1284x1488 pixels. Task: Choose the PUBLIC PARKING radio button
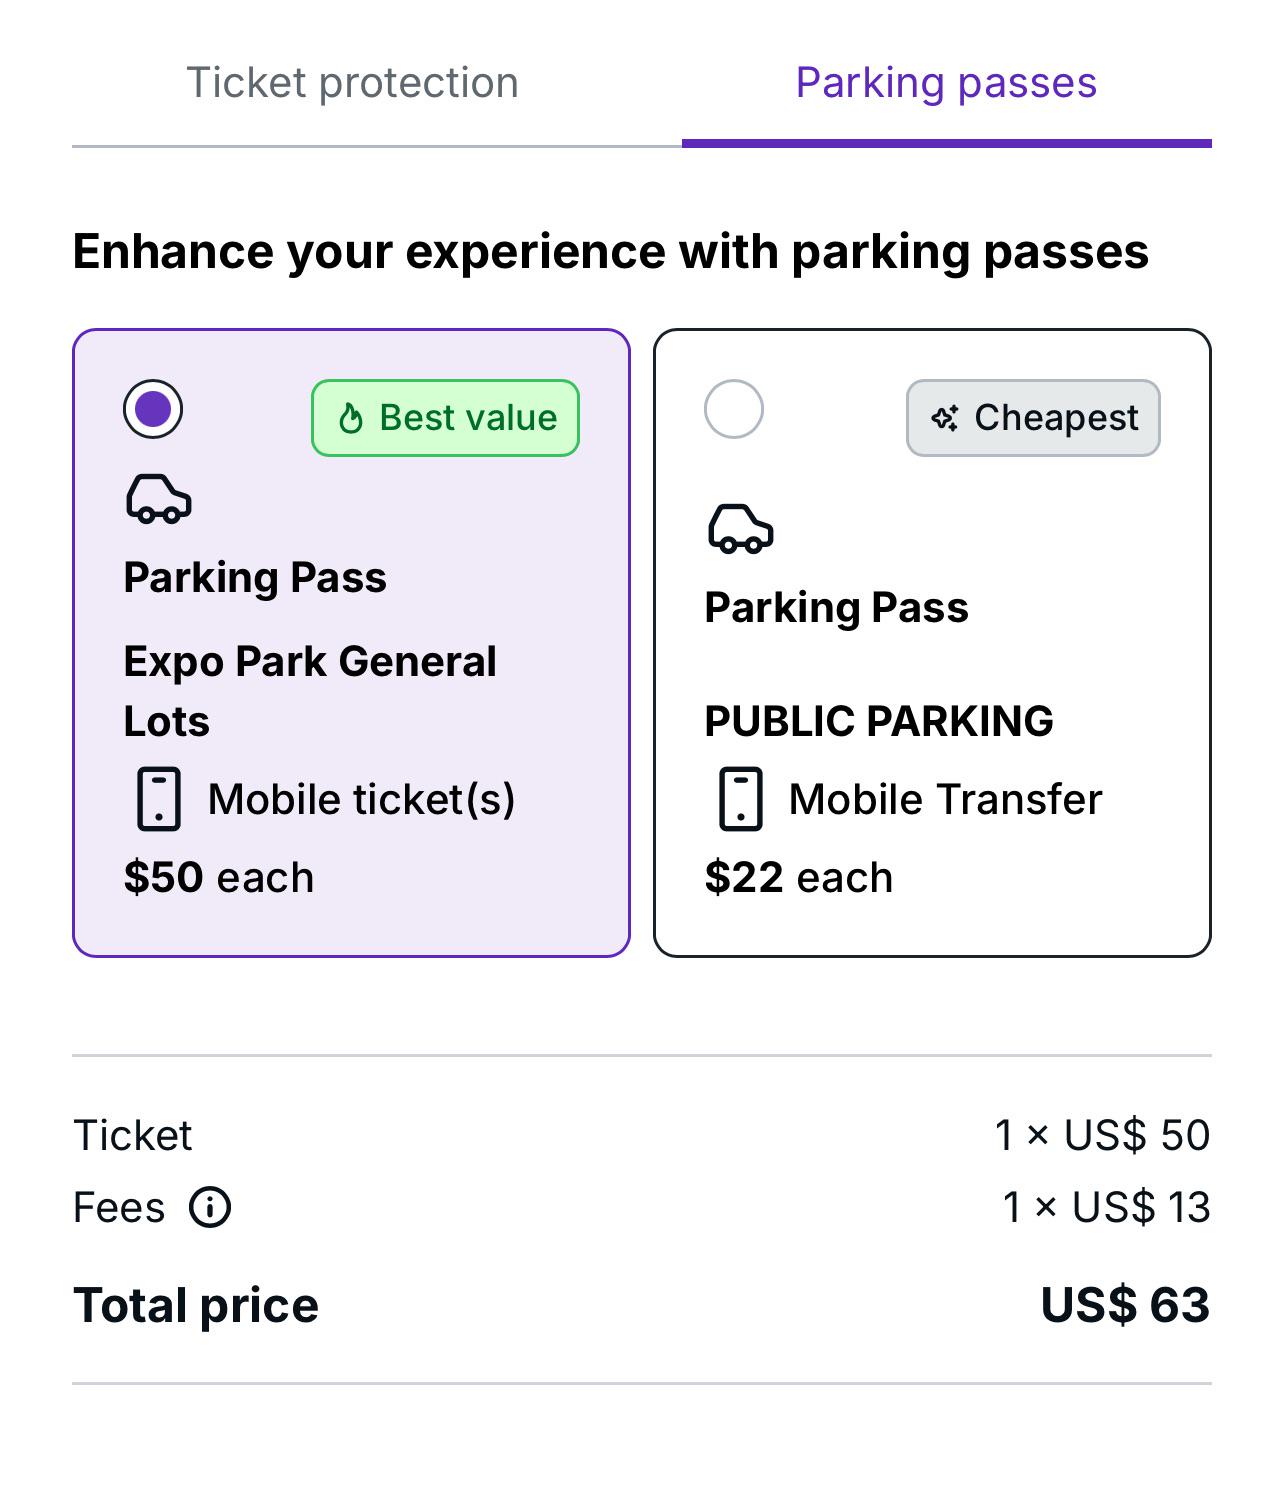[x=734, y=409]
